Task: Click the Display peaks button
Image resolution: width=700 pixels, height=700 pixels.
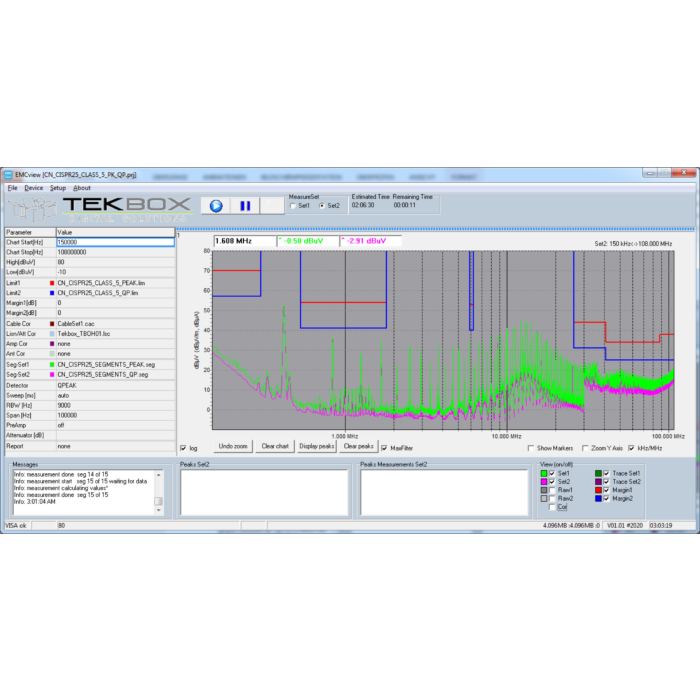Action: point(316,447)
